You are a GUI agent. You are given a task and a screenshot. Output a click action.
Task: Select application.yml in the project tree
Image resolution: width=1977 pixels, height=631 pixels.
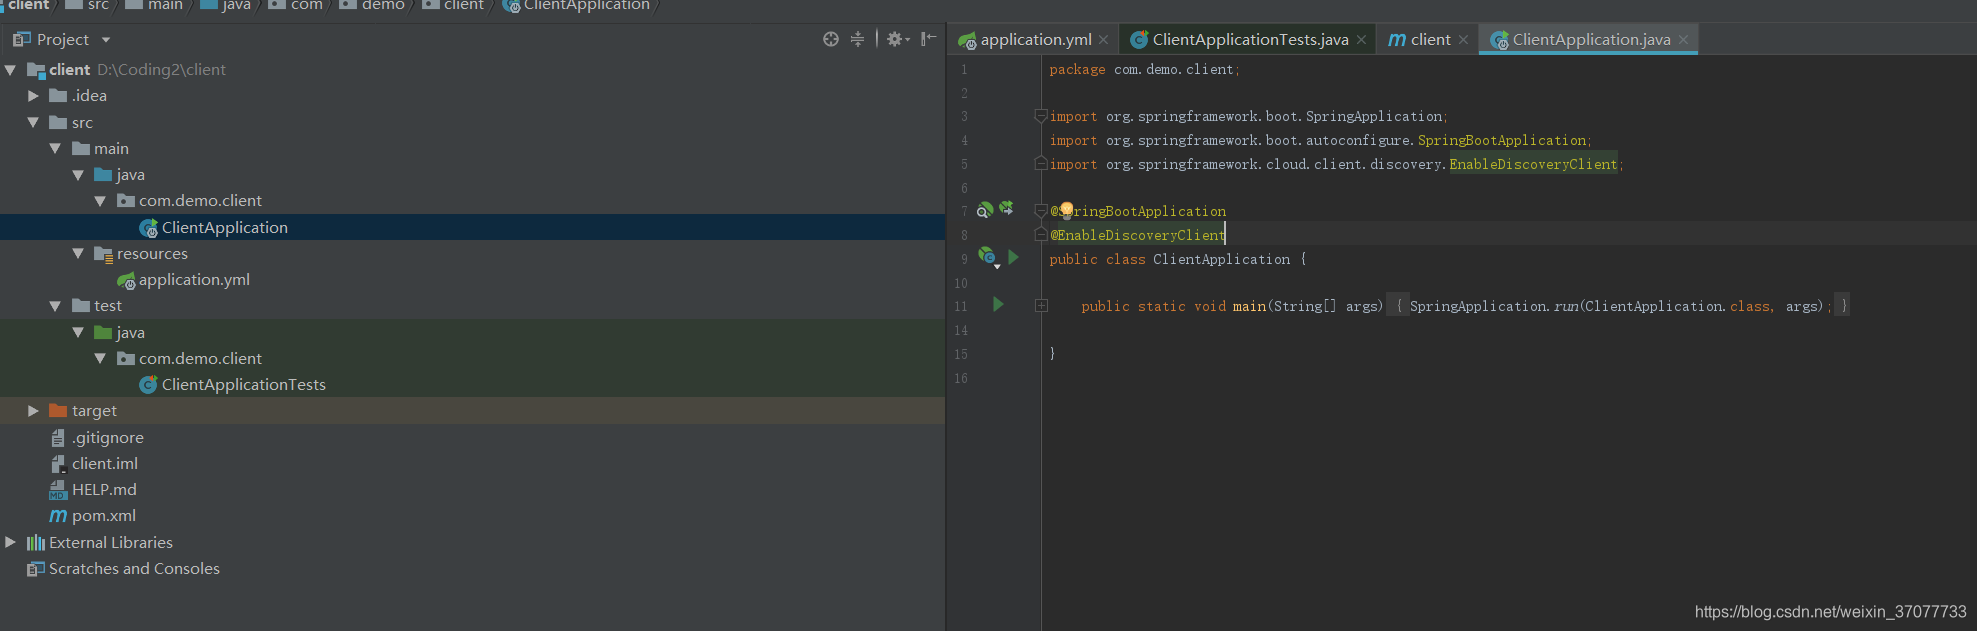[194, 280]
